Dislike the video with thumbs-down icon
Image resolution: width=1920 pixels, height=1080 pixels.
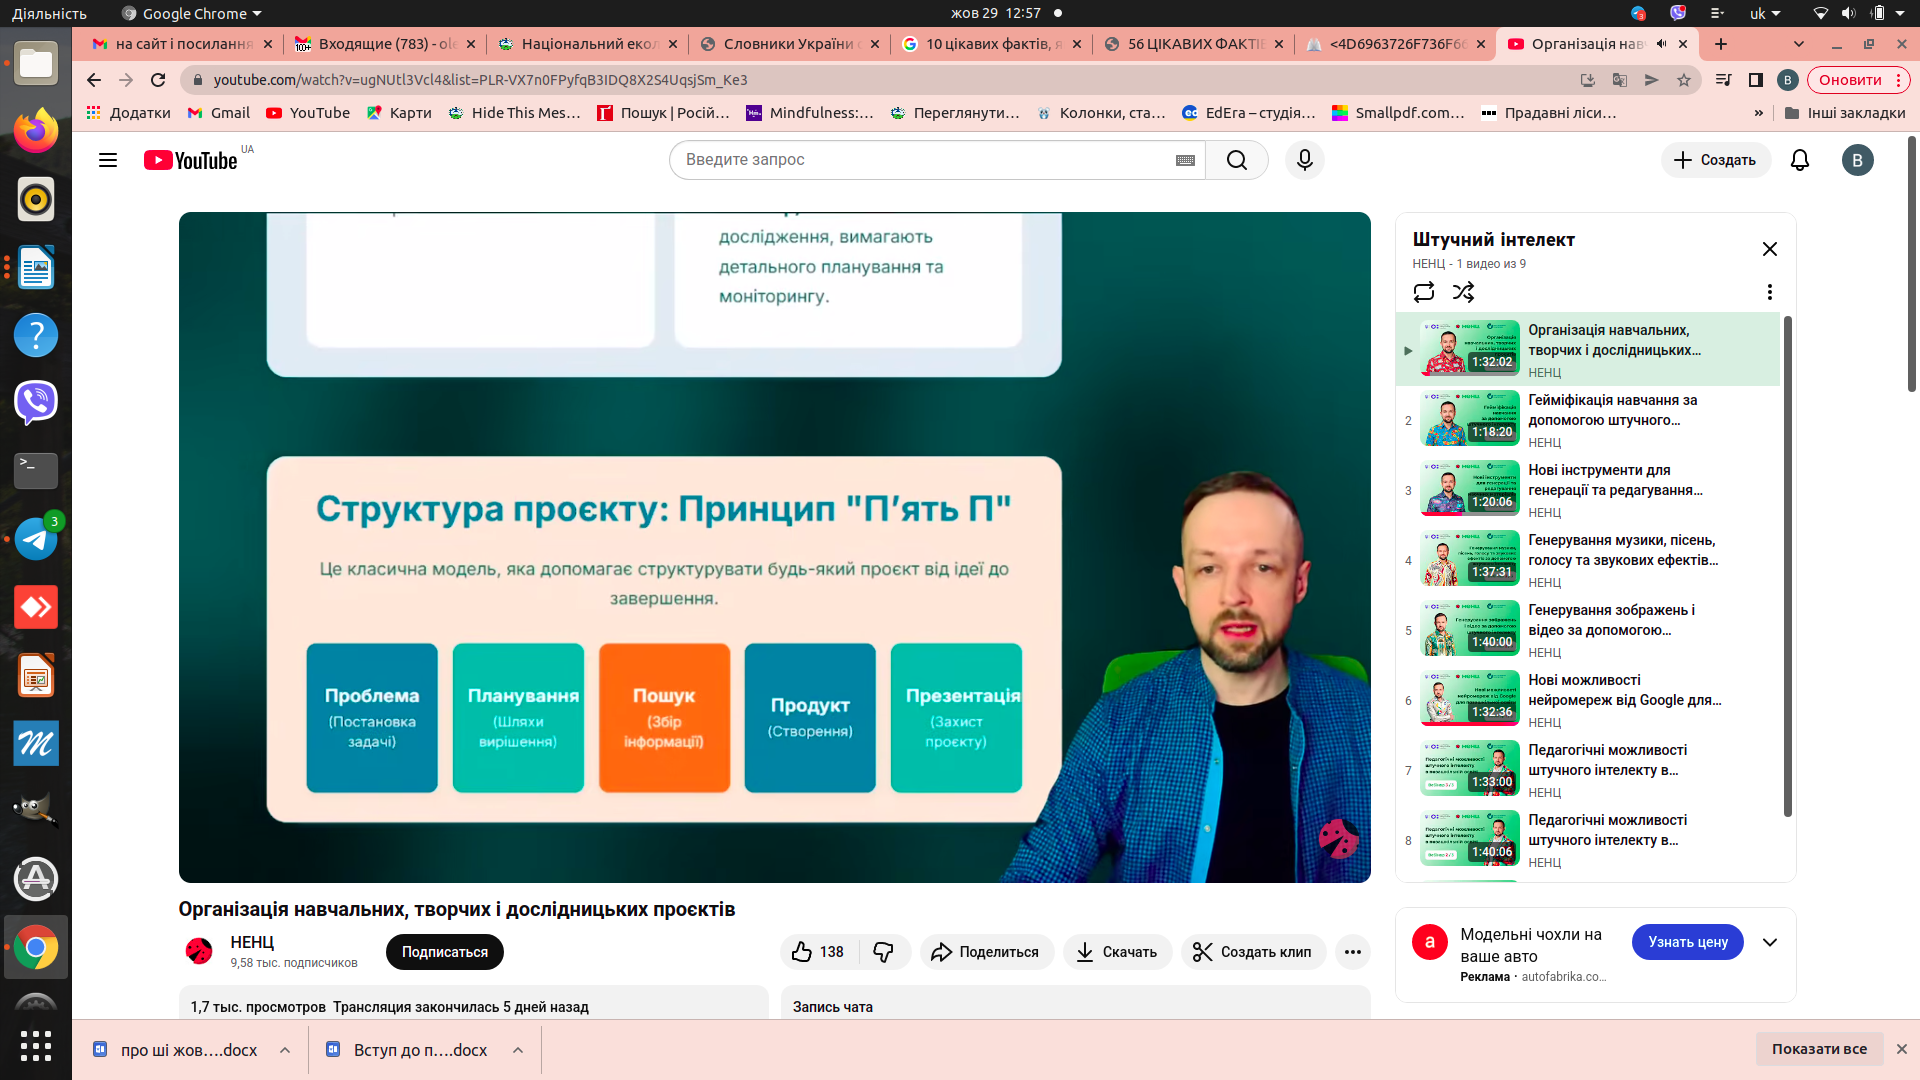[x=883, y=952]
